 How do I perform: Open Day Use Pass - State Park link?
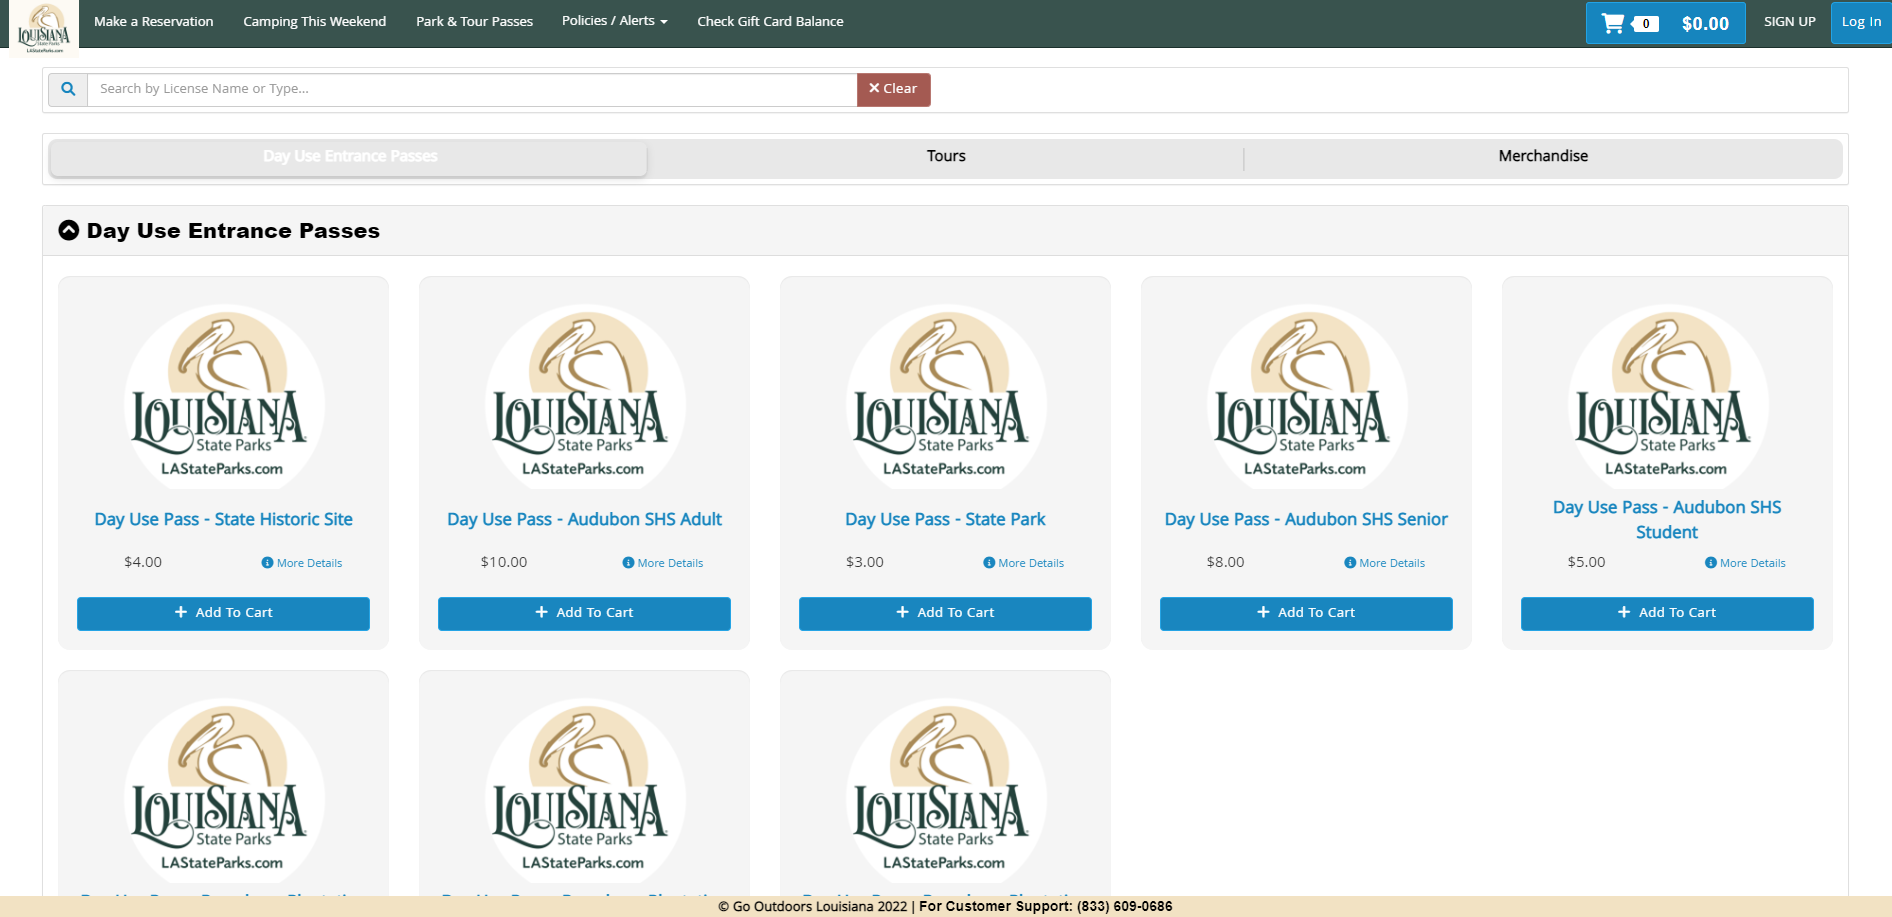[x=946, y=519]
